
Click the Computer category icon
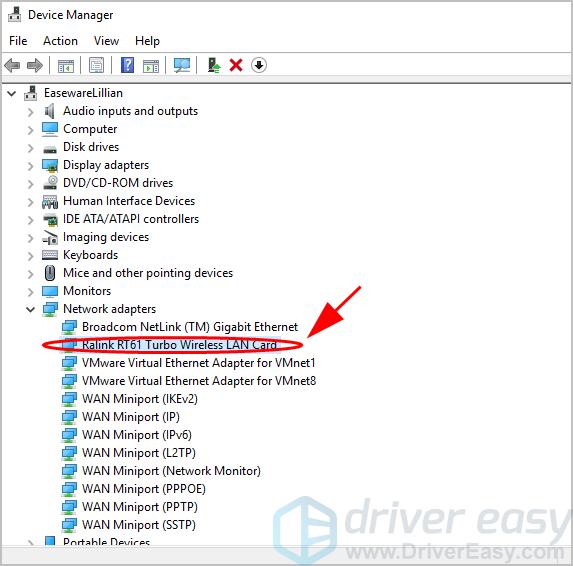pos(50,129)
